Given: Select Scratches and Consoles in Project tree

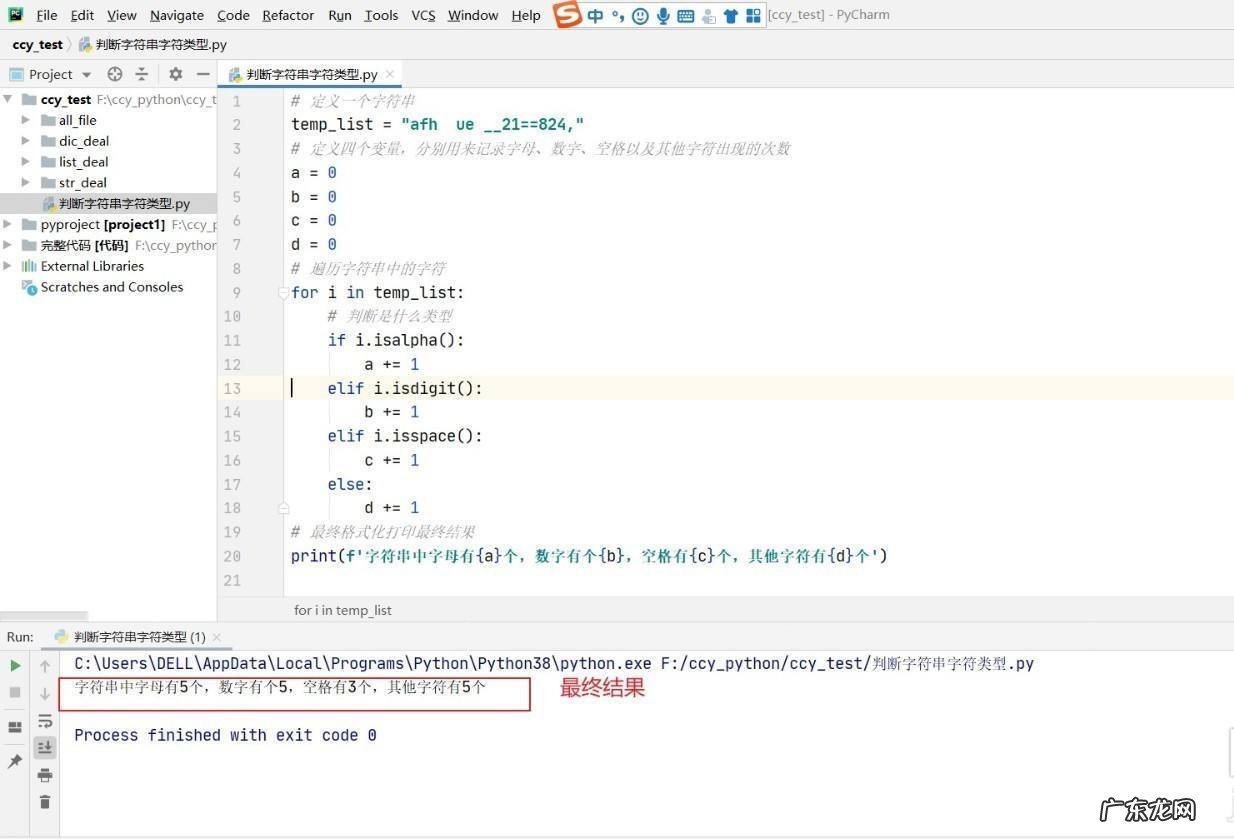Looking at the screenshot, I should [112, 287].
